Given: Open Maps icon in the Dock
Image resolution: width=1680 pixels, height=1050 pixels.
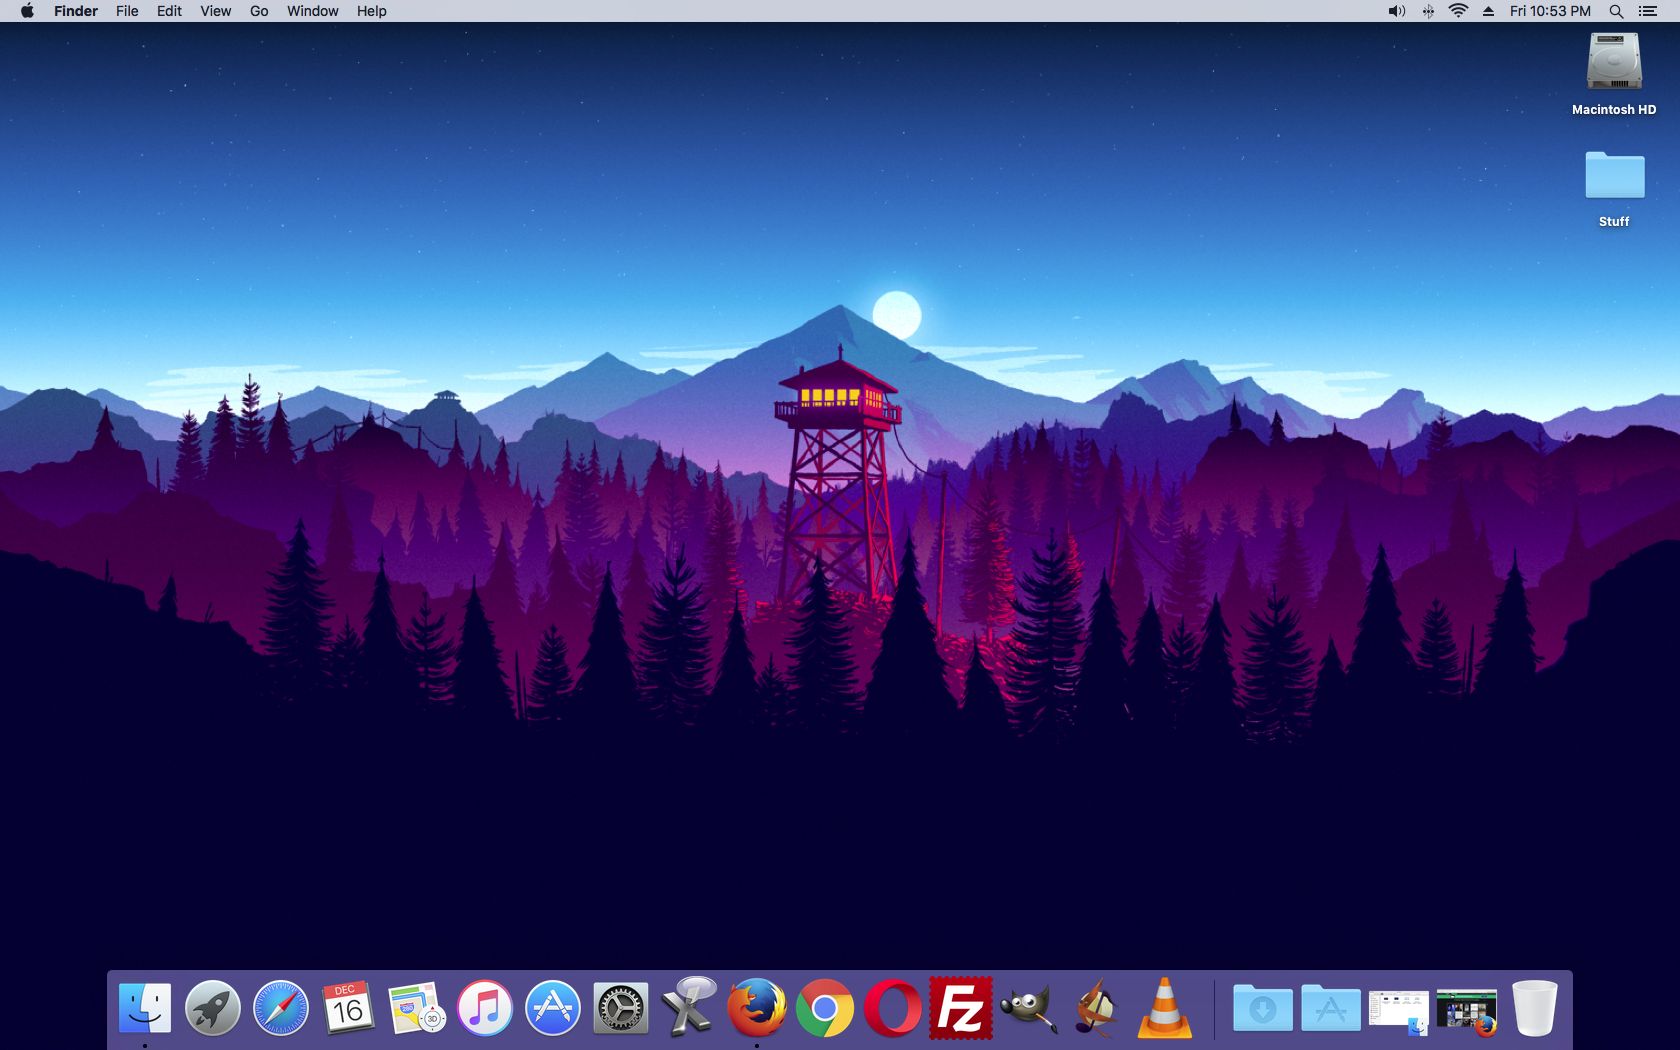Looking at the screenshot, I should point(417,1007).
